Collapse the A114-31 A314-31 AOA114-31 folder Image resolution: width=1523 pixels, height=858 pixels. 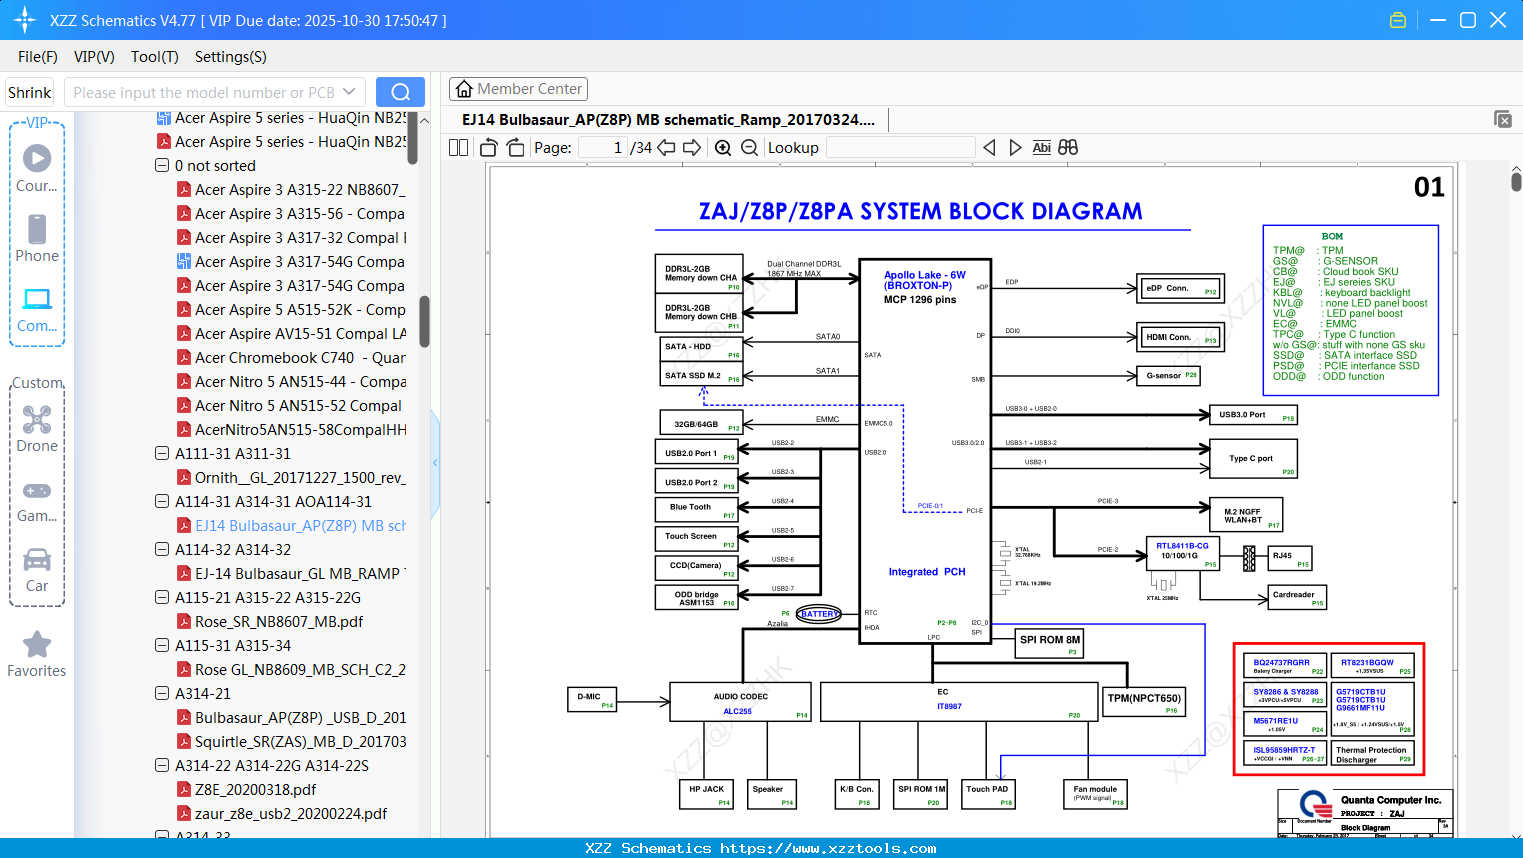point(161,502)
